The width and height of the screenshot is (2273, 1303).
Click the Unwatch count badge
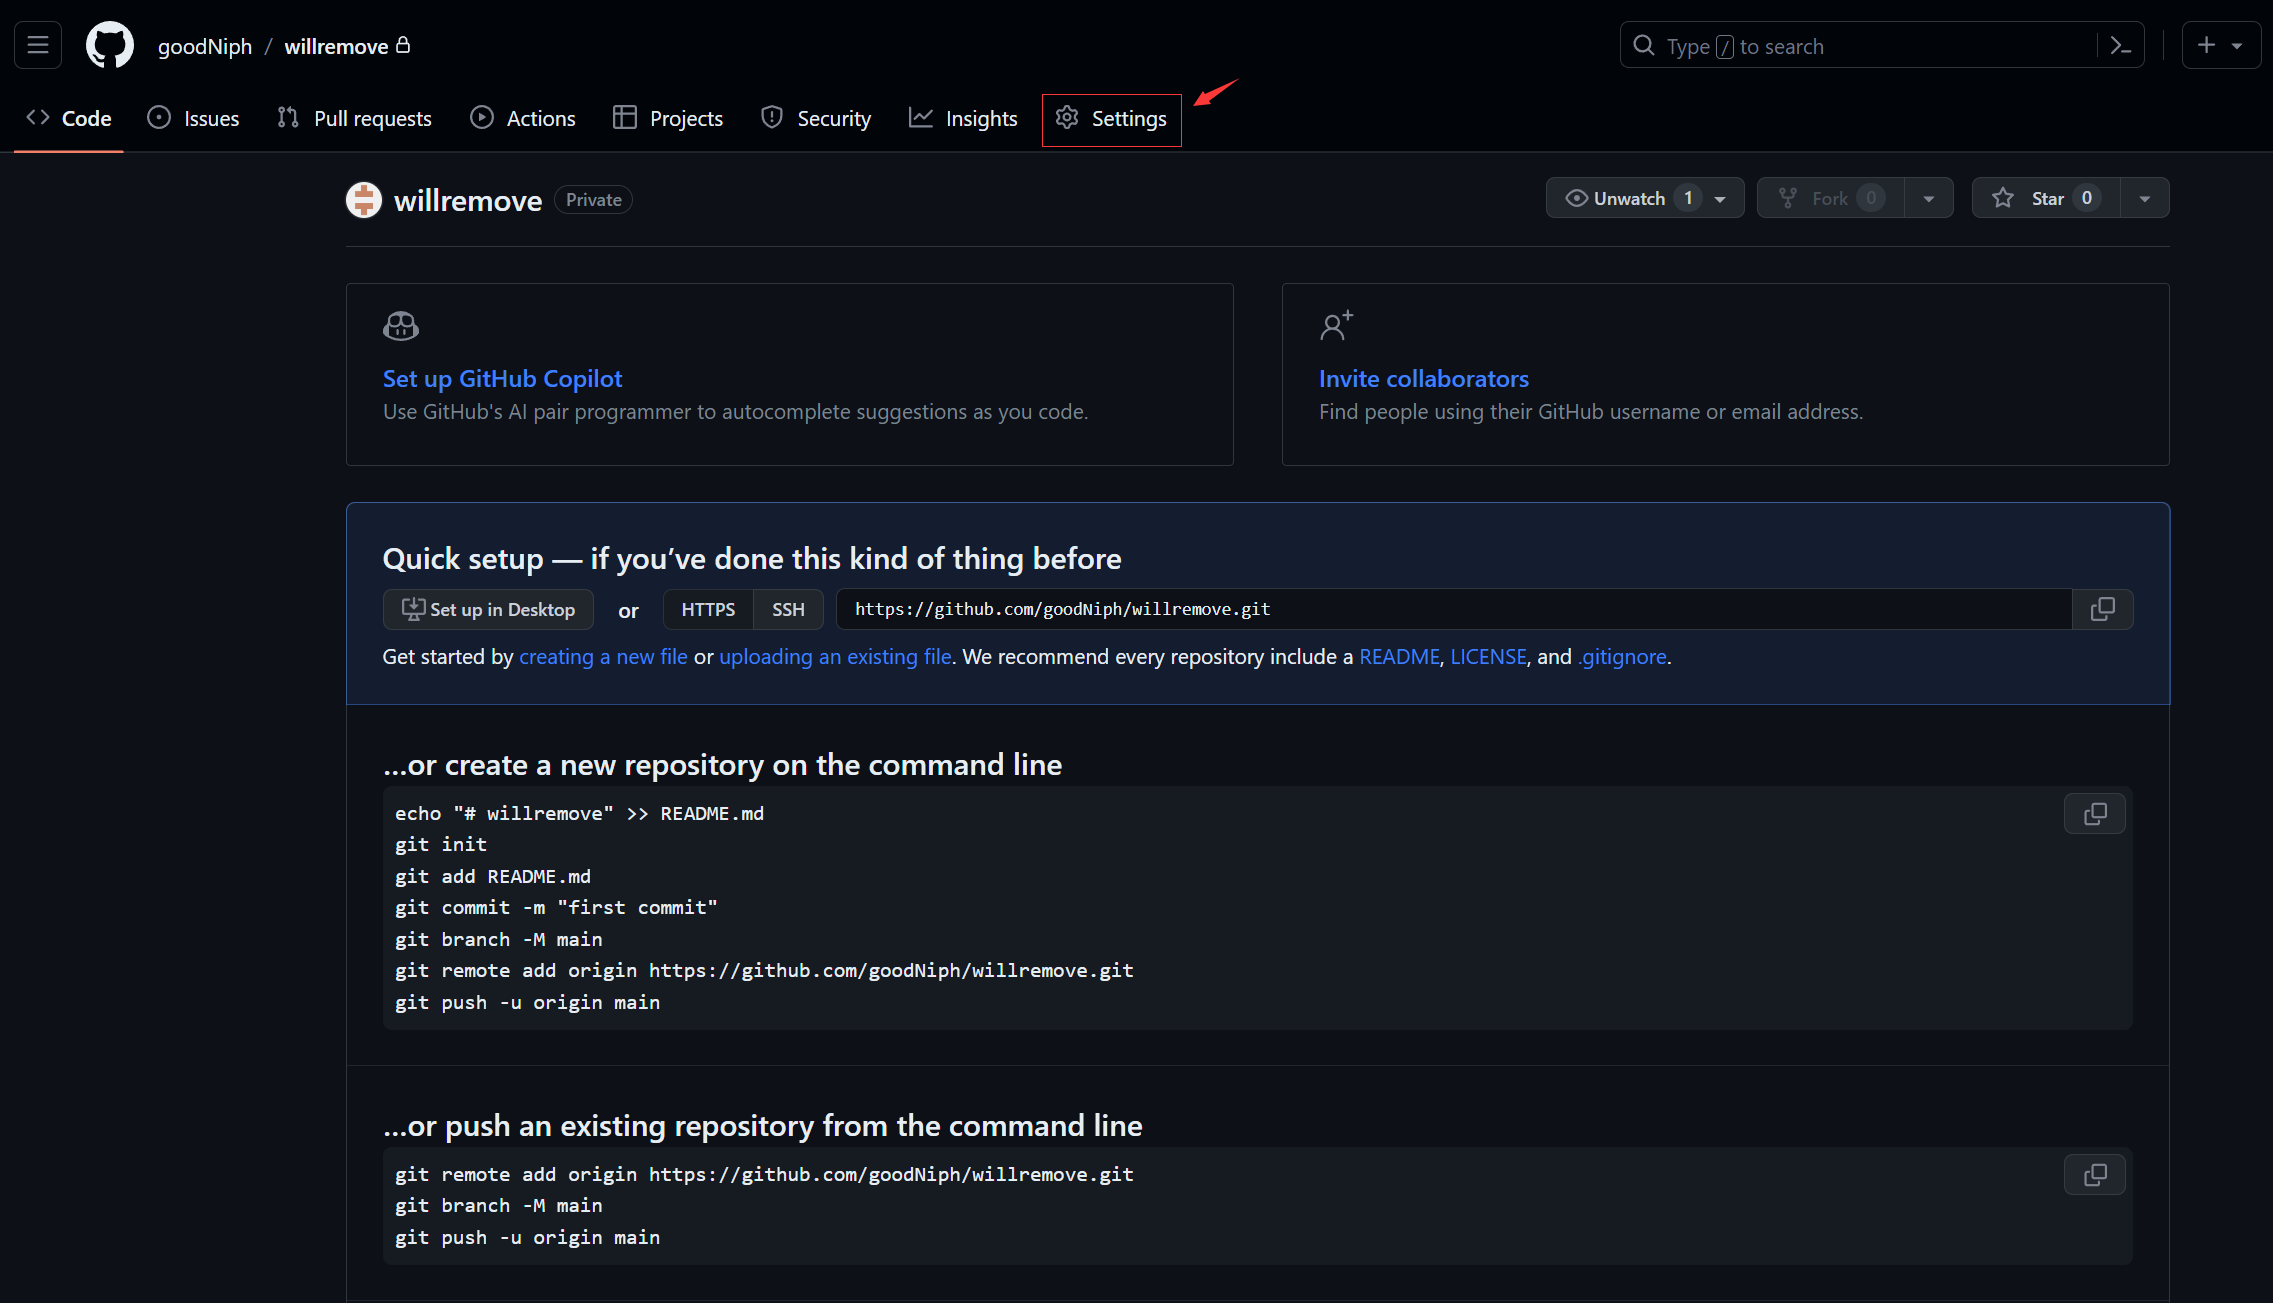tap(1688, 198)
